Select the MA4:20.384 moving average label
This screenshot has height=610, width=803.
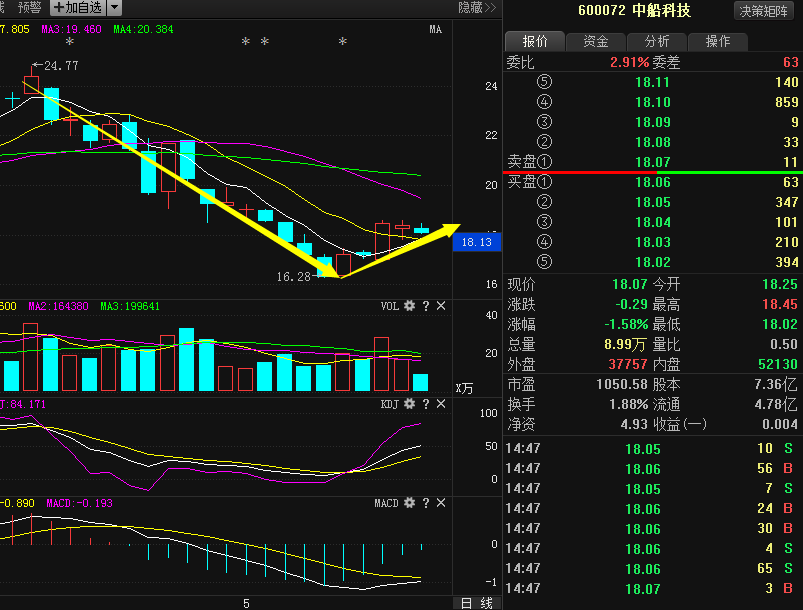[143, 29]
